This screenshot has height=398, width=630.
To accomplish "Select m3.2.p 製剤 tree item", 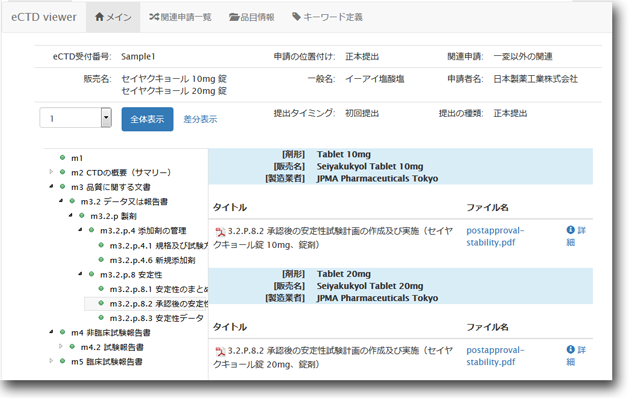I will (113, 216).
